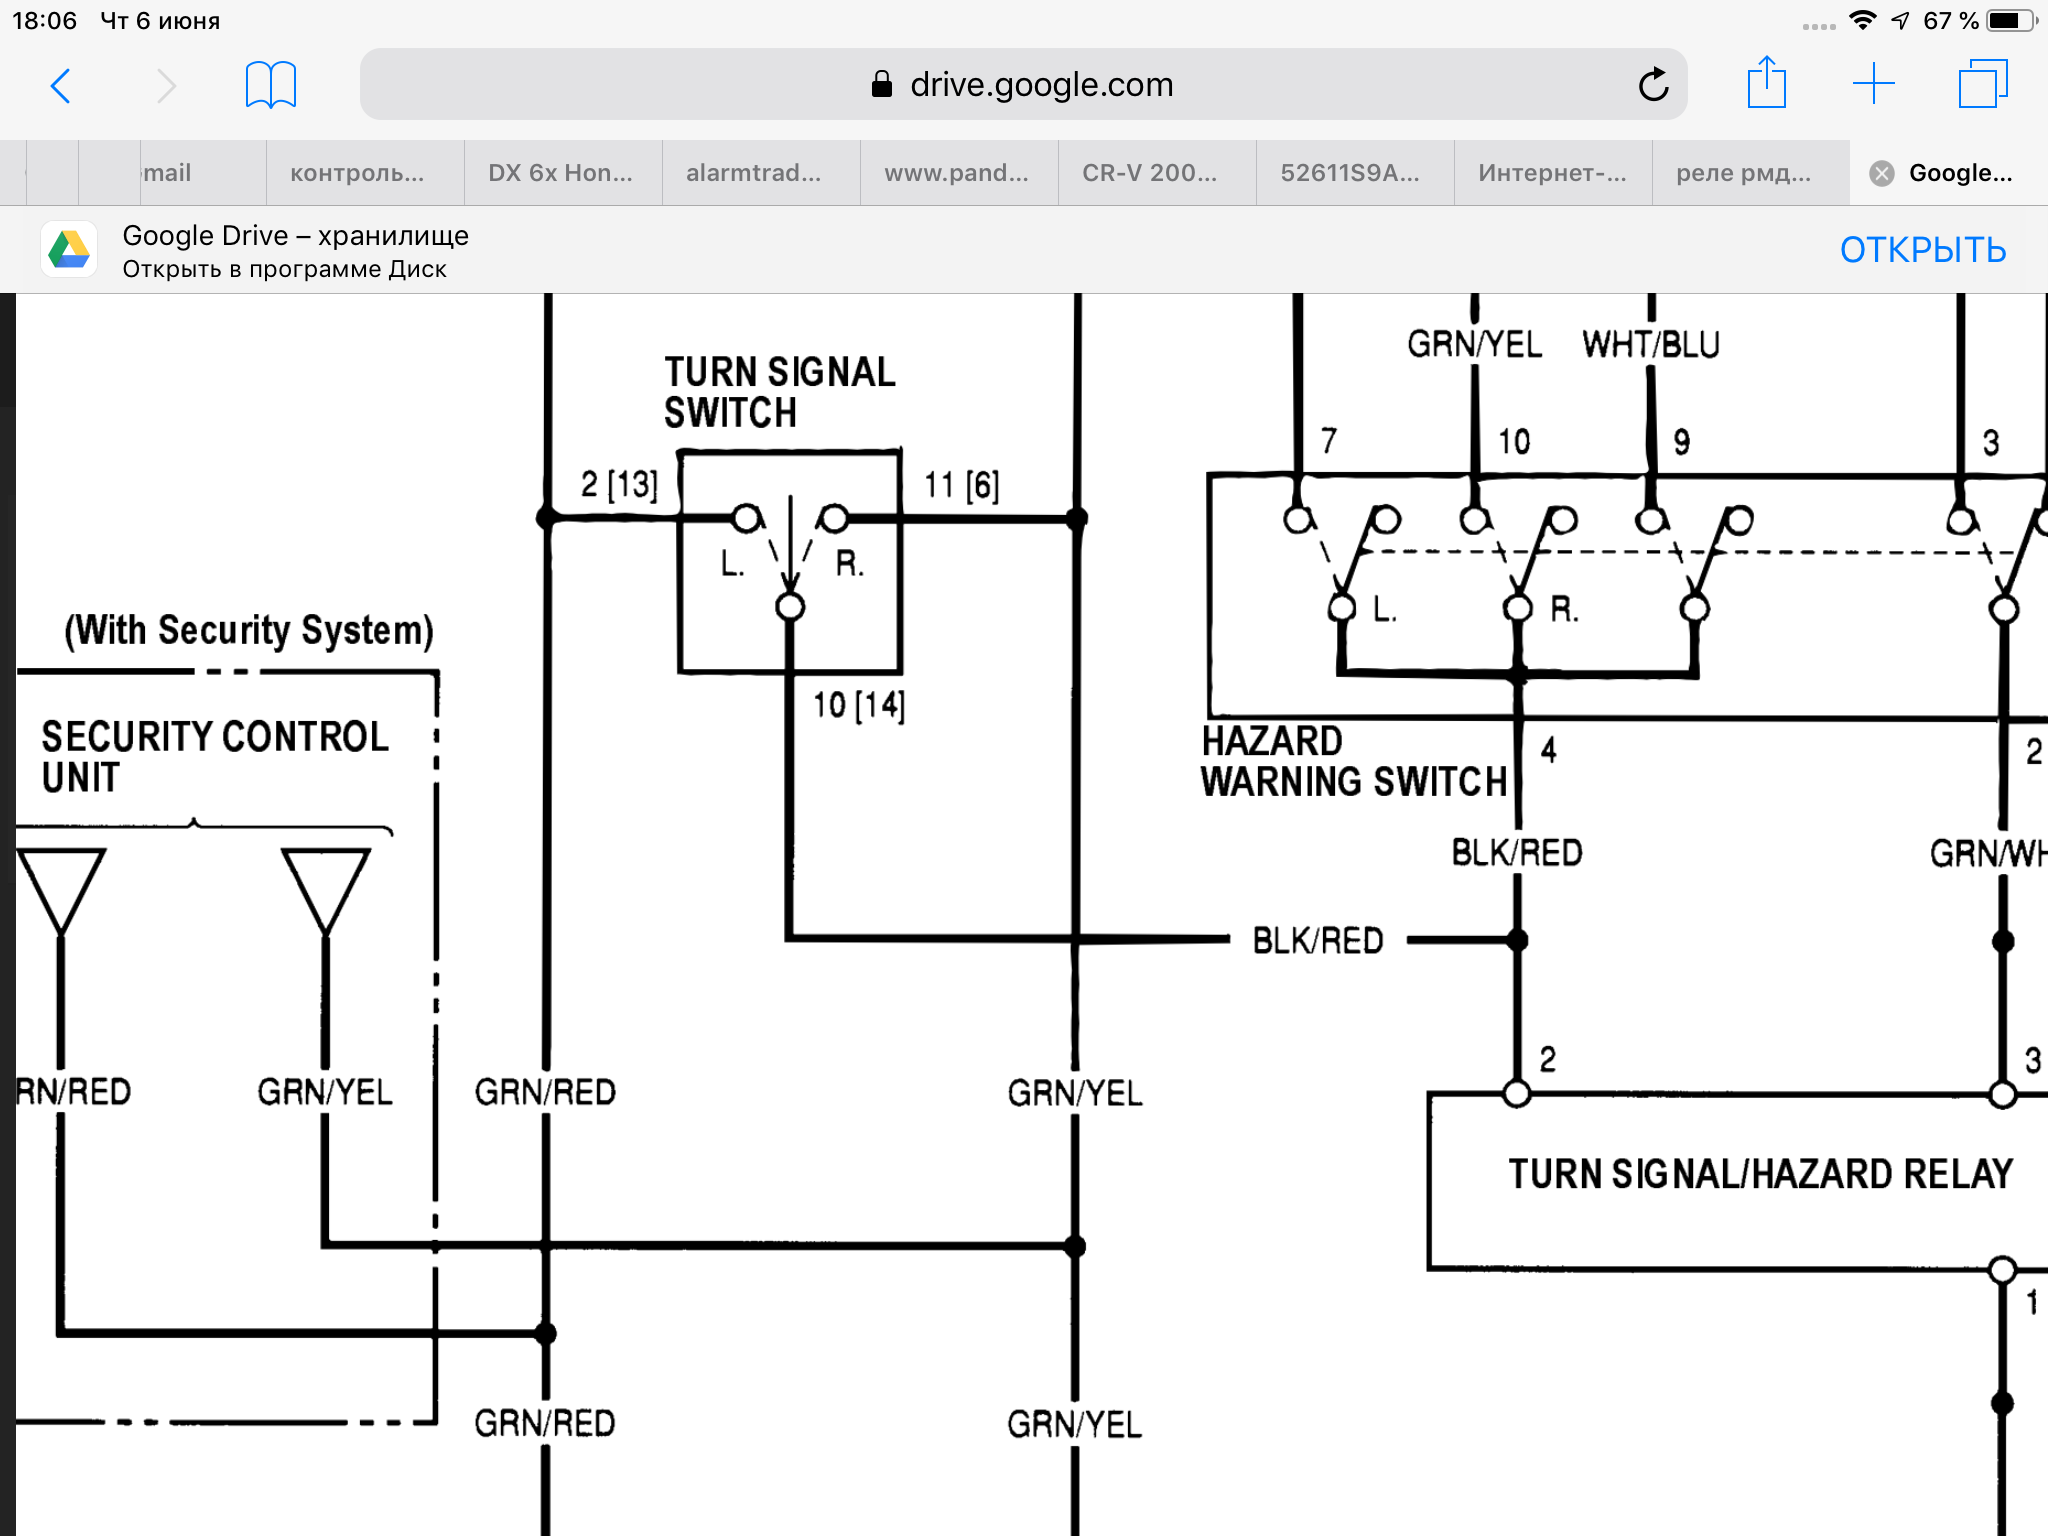This screenshot has width=2048, height=1536.
Task: Tap the forward navigation arrow
Action: [166, 86]
